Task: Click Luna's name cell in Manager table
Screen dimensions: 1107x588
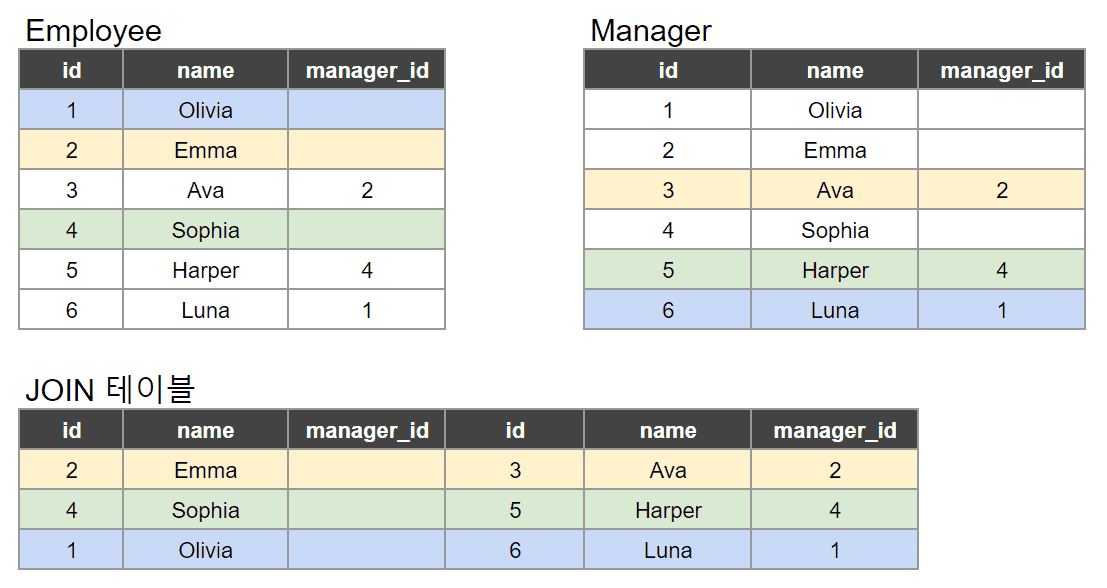Action: (834, 310)
